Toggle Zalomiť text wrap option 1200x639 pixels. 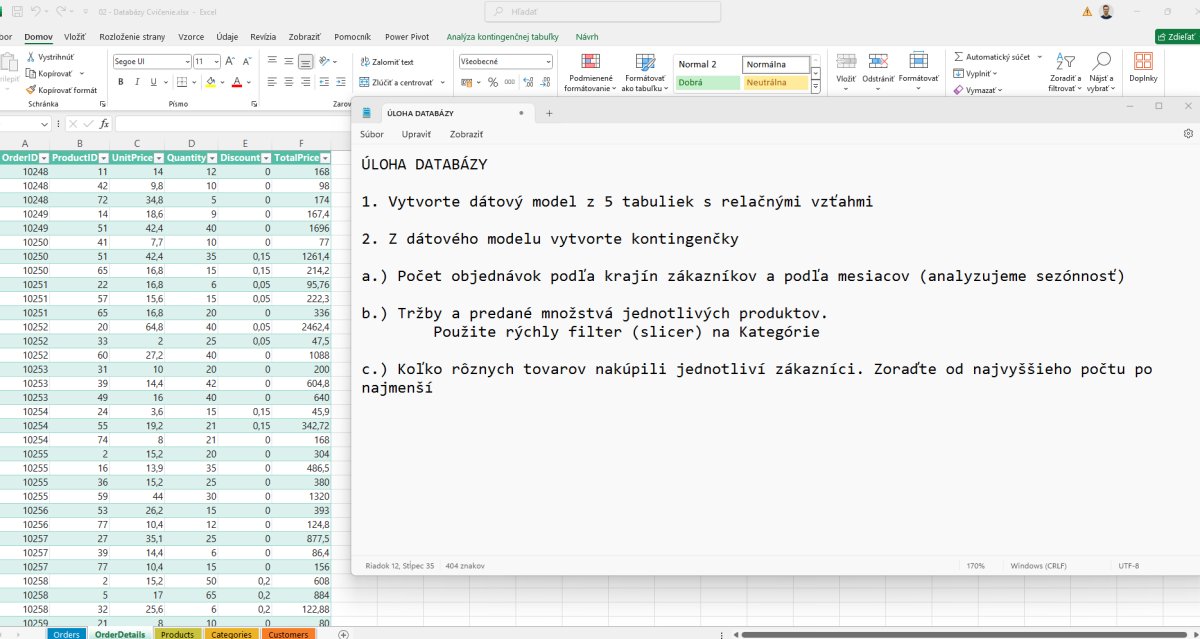pyautogui.click(x=386, y=62)
